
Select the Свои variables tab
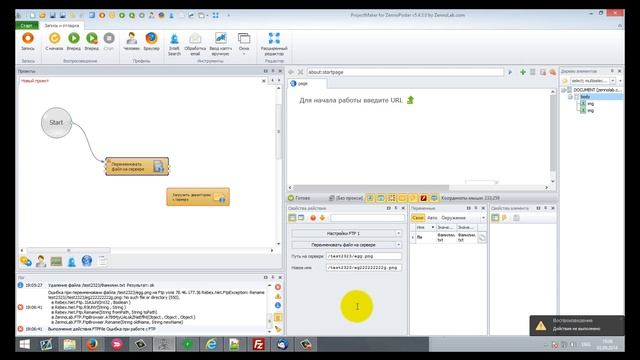418,218
